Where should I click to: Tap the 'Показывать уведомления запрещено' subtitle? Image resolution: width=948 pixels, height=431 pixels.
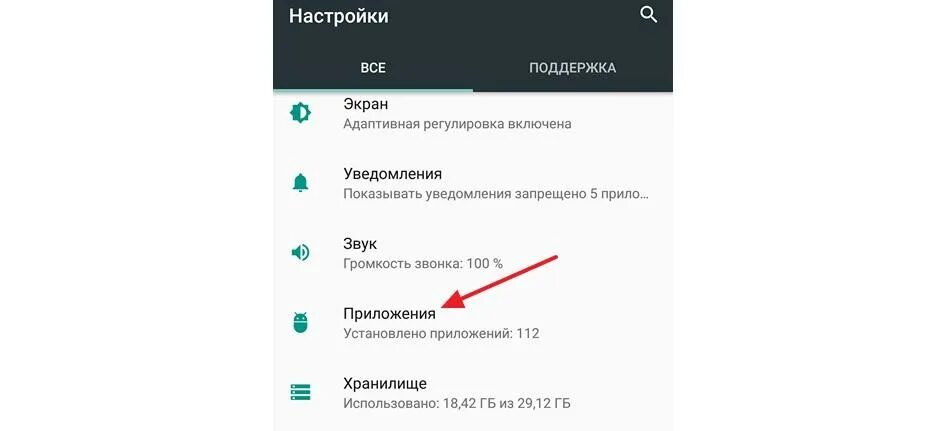click(x=496, y=194)
